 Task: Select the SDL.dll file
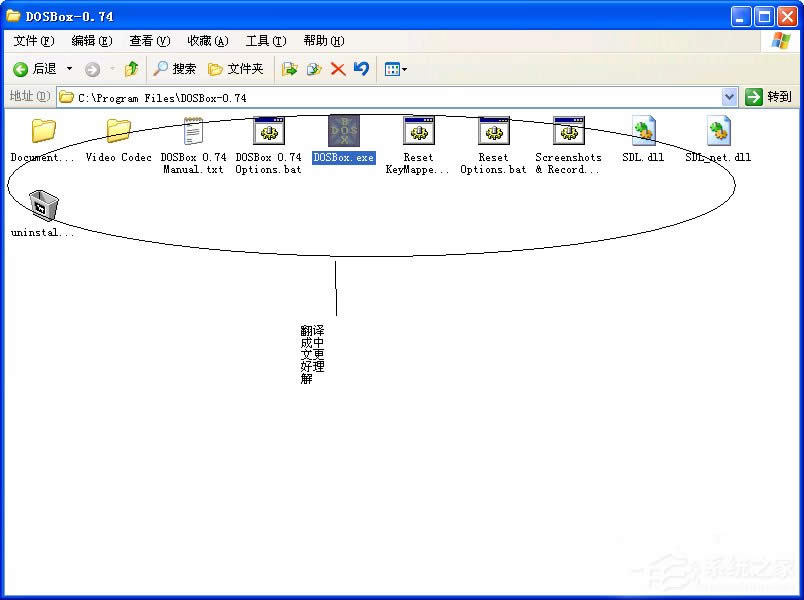click(643, 131)
